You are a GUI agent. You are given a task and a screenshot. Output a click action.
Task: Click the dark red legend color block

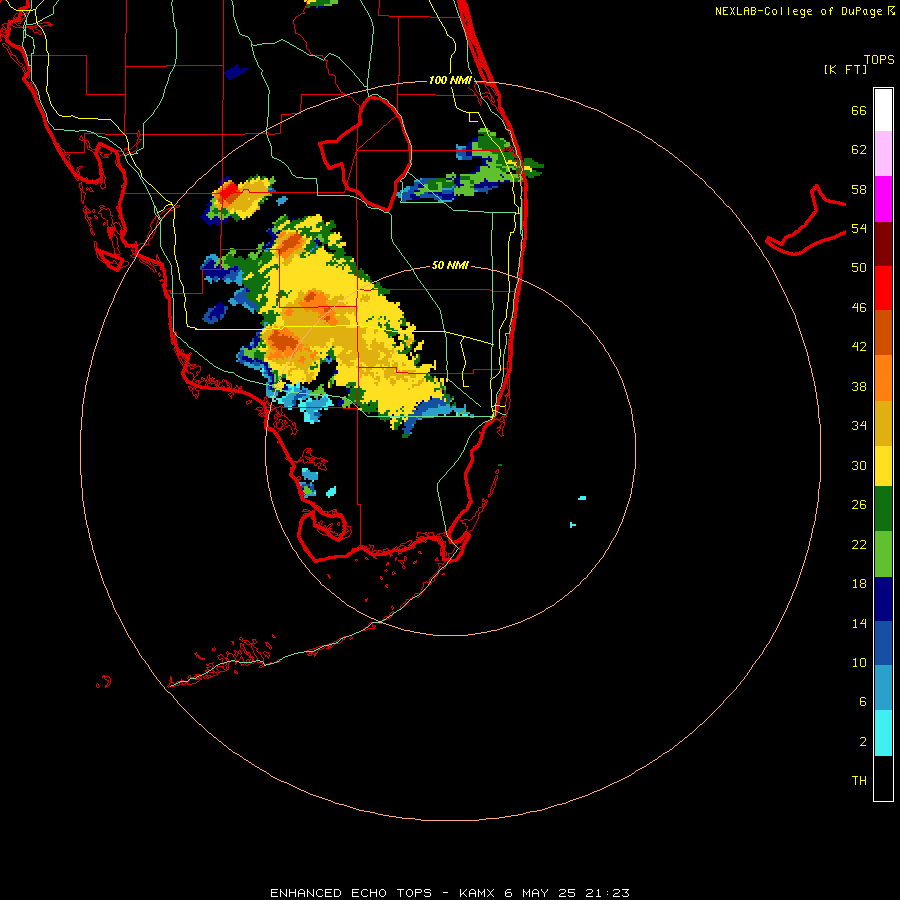pyautogui.click(x=883, y=244)
